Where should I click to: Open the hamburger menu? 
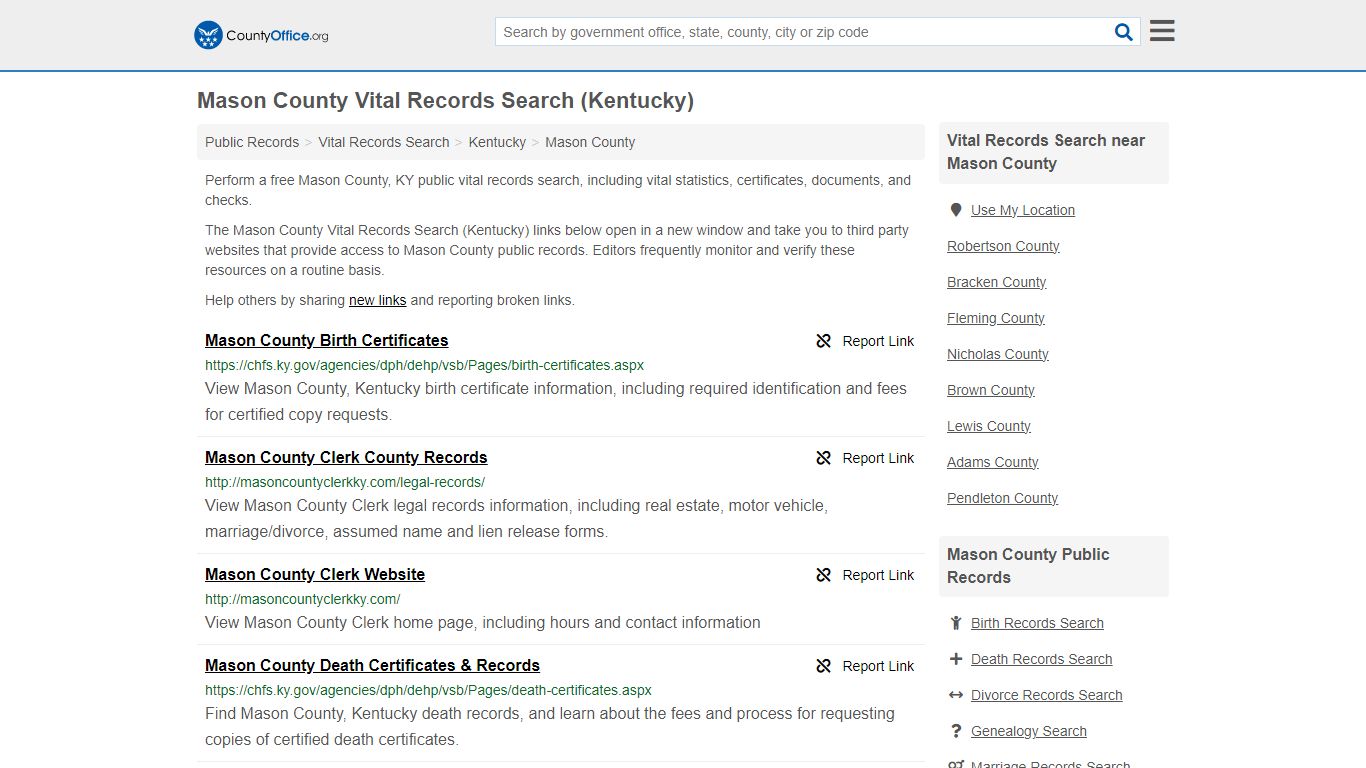pyautogui.click(x=1162, y=31)
